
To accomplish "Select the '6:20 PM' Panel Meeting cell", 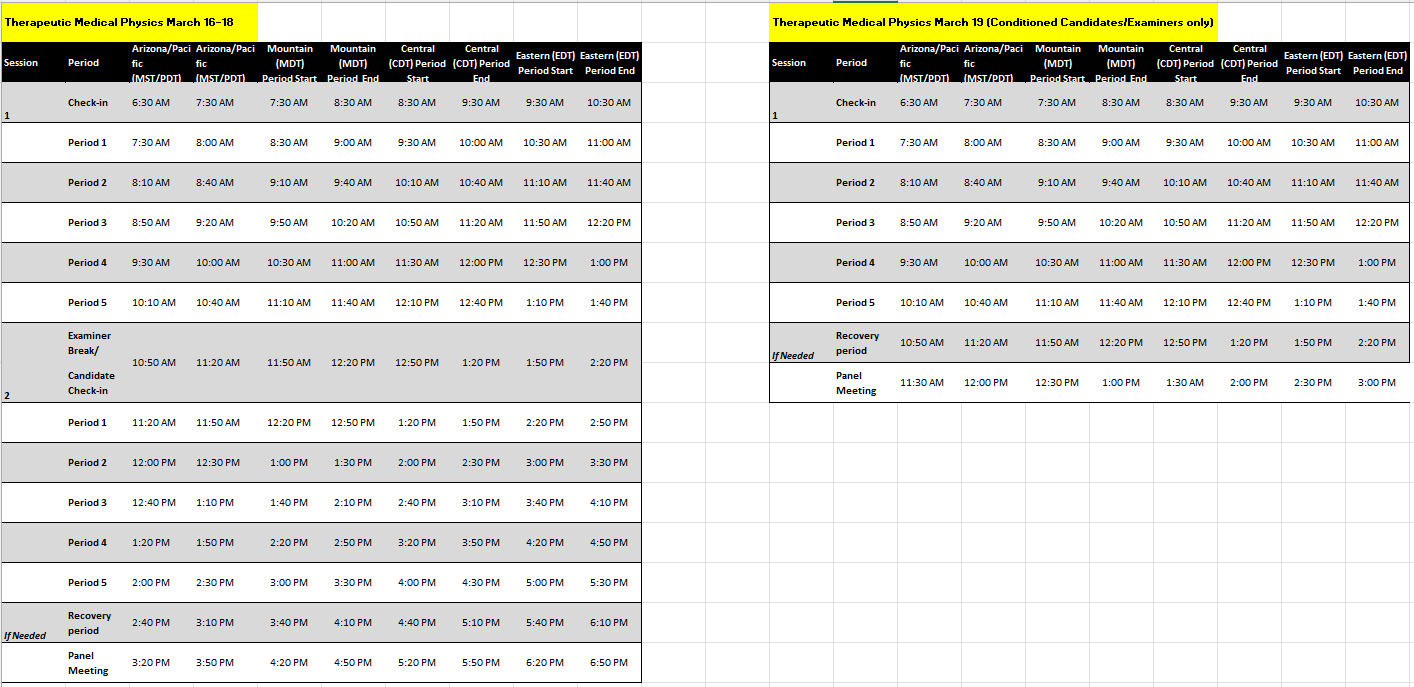I will coord(545,663).
